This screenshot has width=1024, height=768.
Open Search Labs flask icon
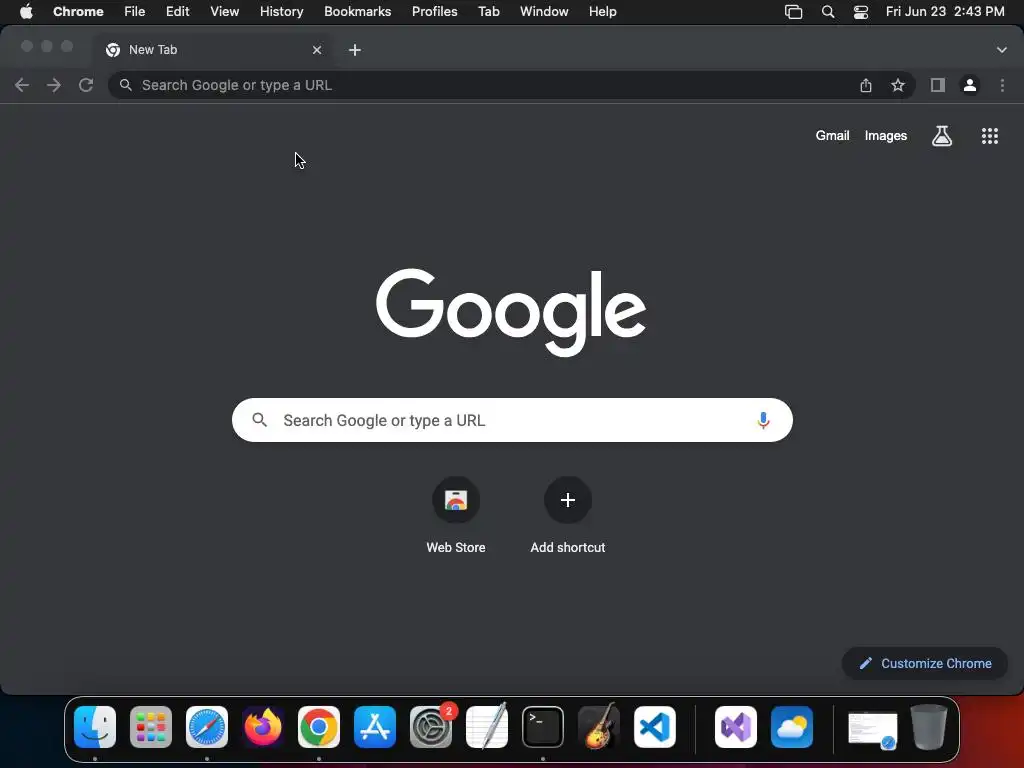[x=941, y=136]
